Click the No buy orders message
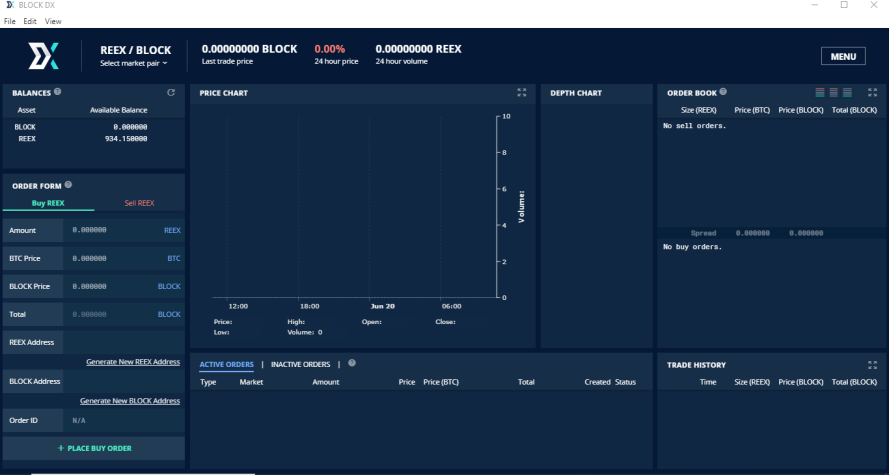Screen dimensions: 889x475 692,247
